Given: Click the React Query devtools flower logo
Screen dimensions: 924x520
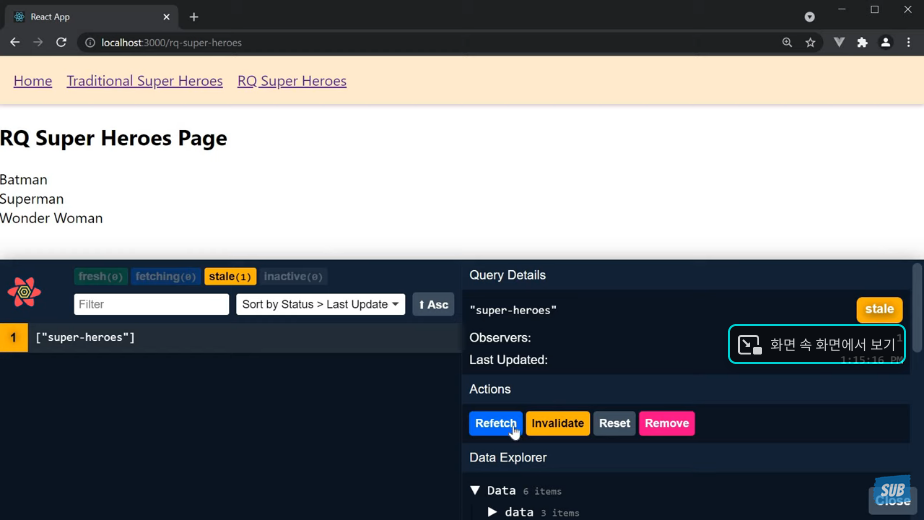Looking at the screenshot, I should 24,292.
